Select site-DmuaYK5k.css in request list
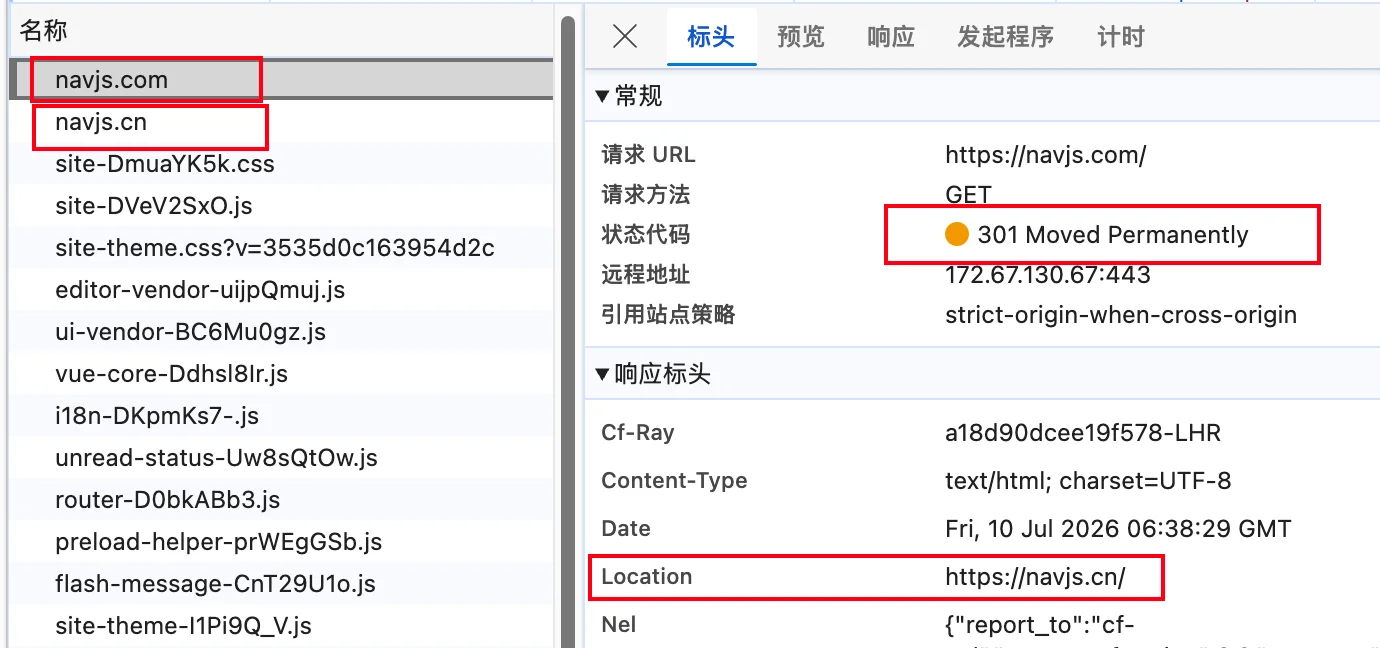 (x=282, y=164)
